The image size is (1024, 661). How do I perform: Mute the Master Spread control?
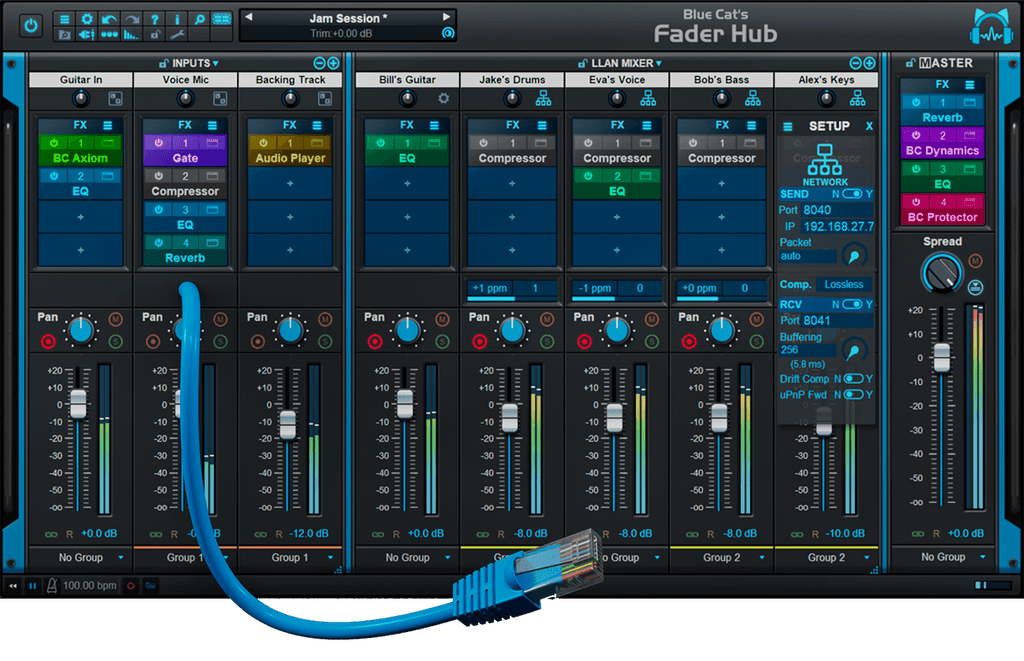(975, 261)
